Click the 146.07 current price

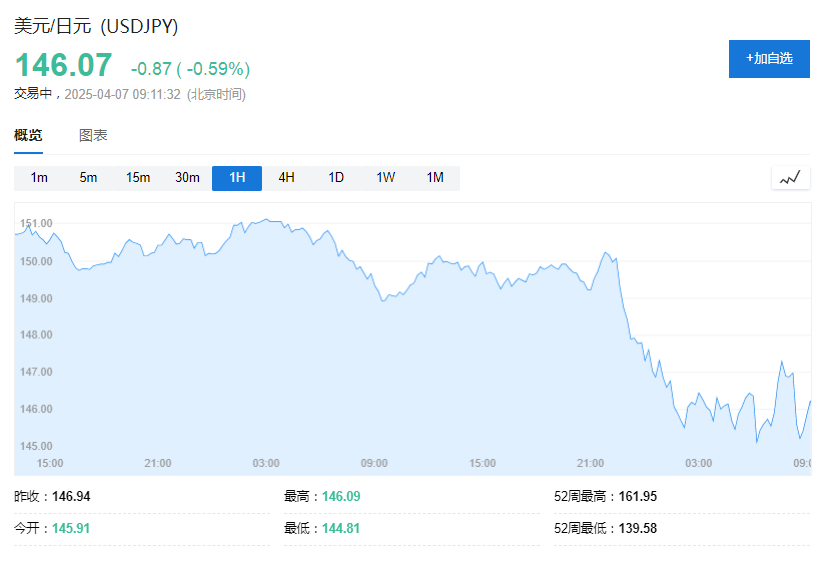[63, 65]
